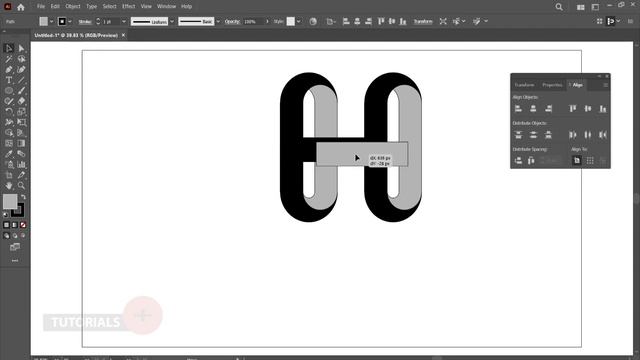Select the Scale tool
Image resolution: width=640 pixels, height=360 pixels.
tap(22, 112)
